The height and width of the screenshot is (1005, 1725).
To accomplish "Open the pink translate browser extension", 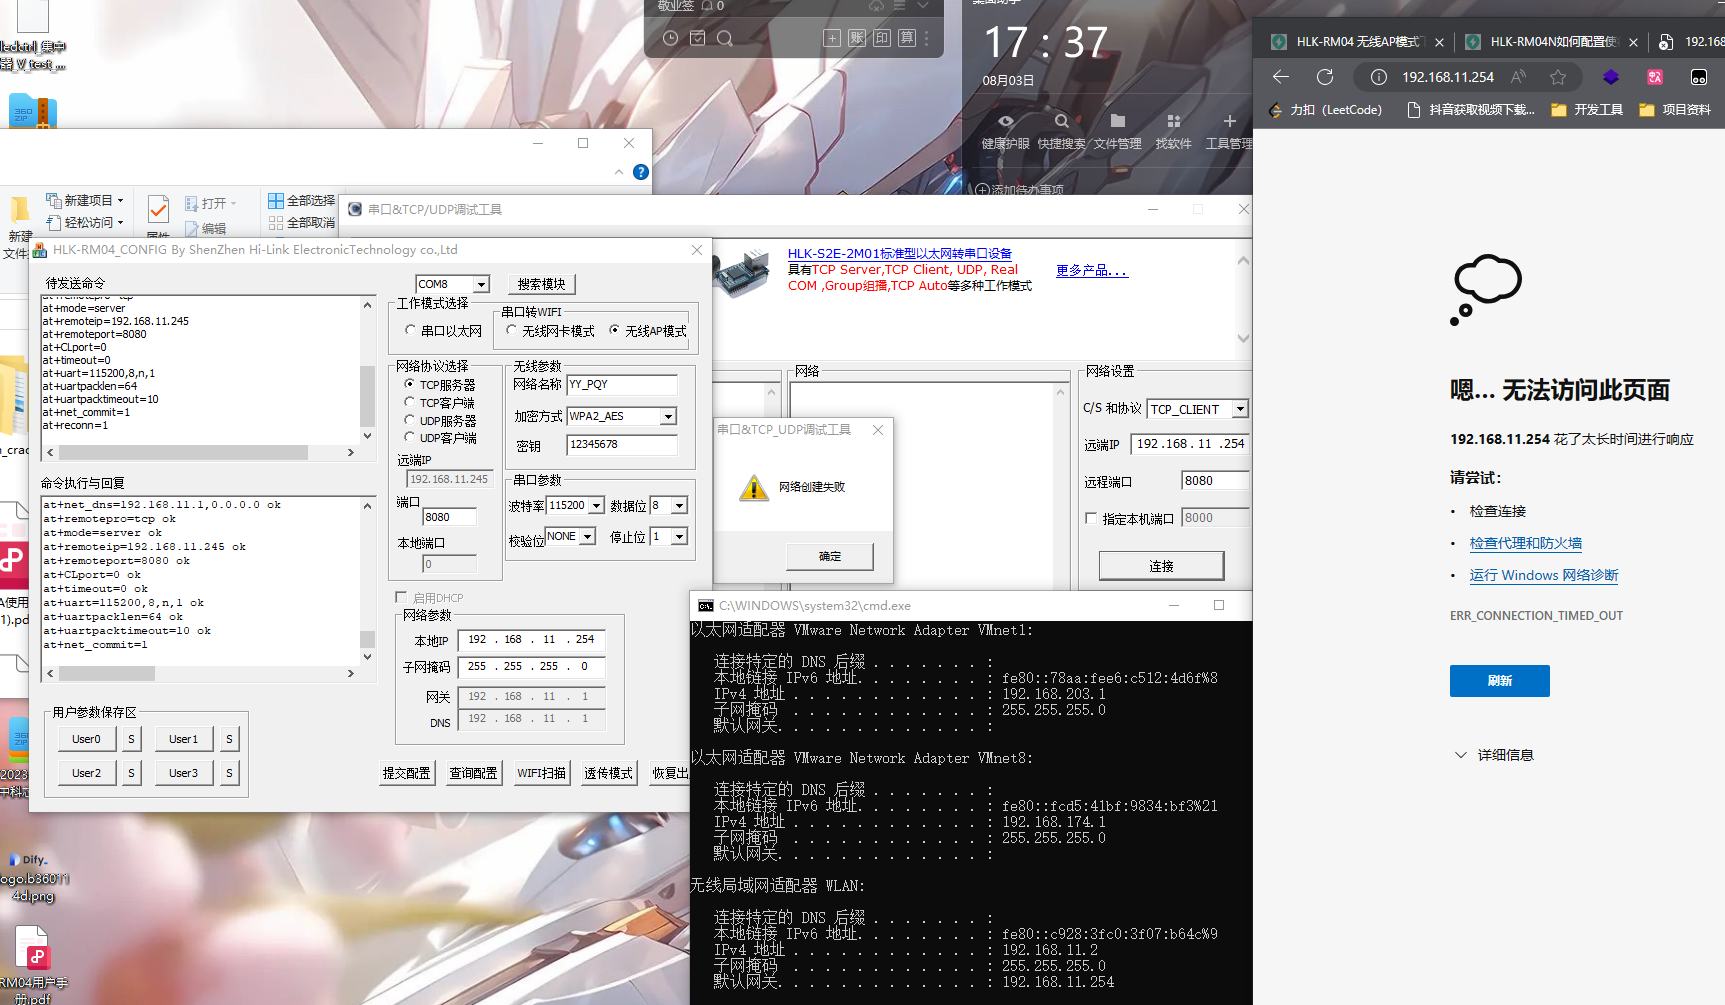I will 1655,77.
